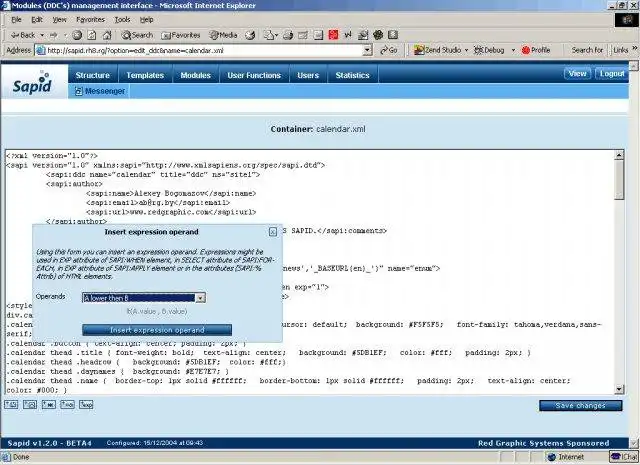Open the Favorites menu in the menu bar
Viewport: 640px width, 465px height.
click(90, 20)
